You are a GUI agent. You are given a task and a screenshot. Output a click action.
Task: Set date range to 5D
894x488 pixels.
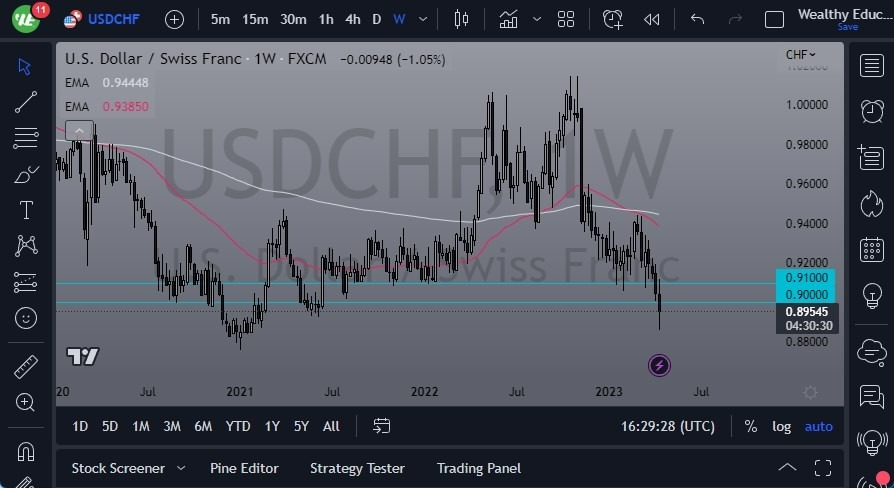pyautogui.click(x=109, y=426)
